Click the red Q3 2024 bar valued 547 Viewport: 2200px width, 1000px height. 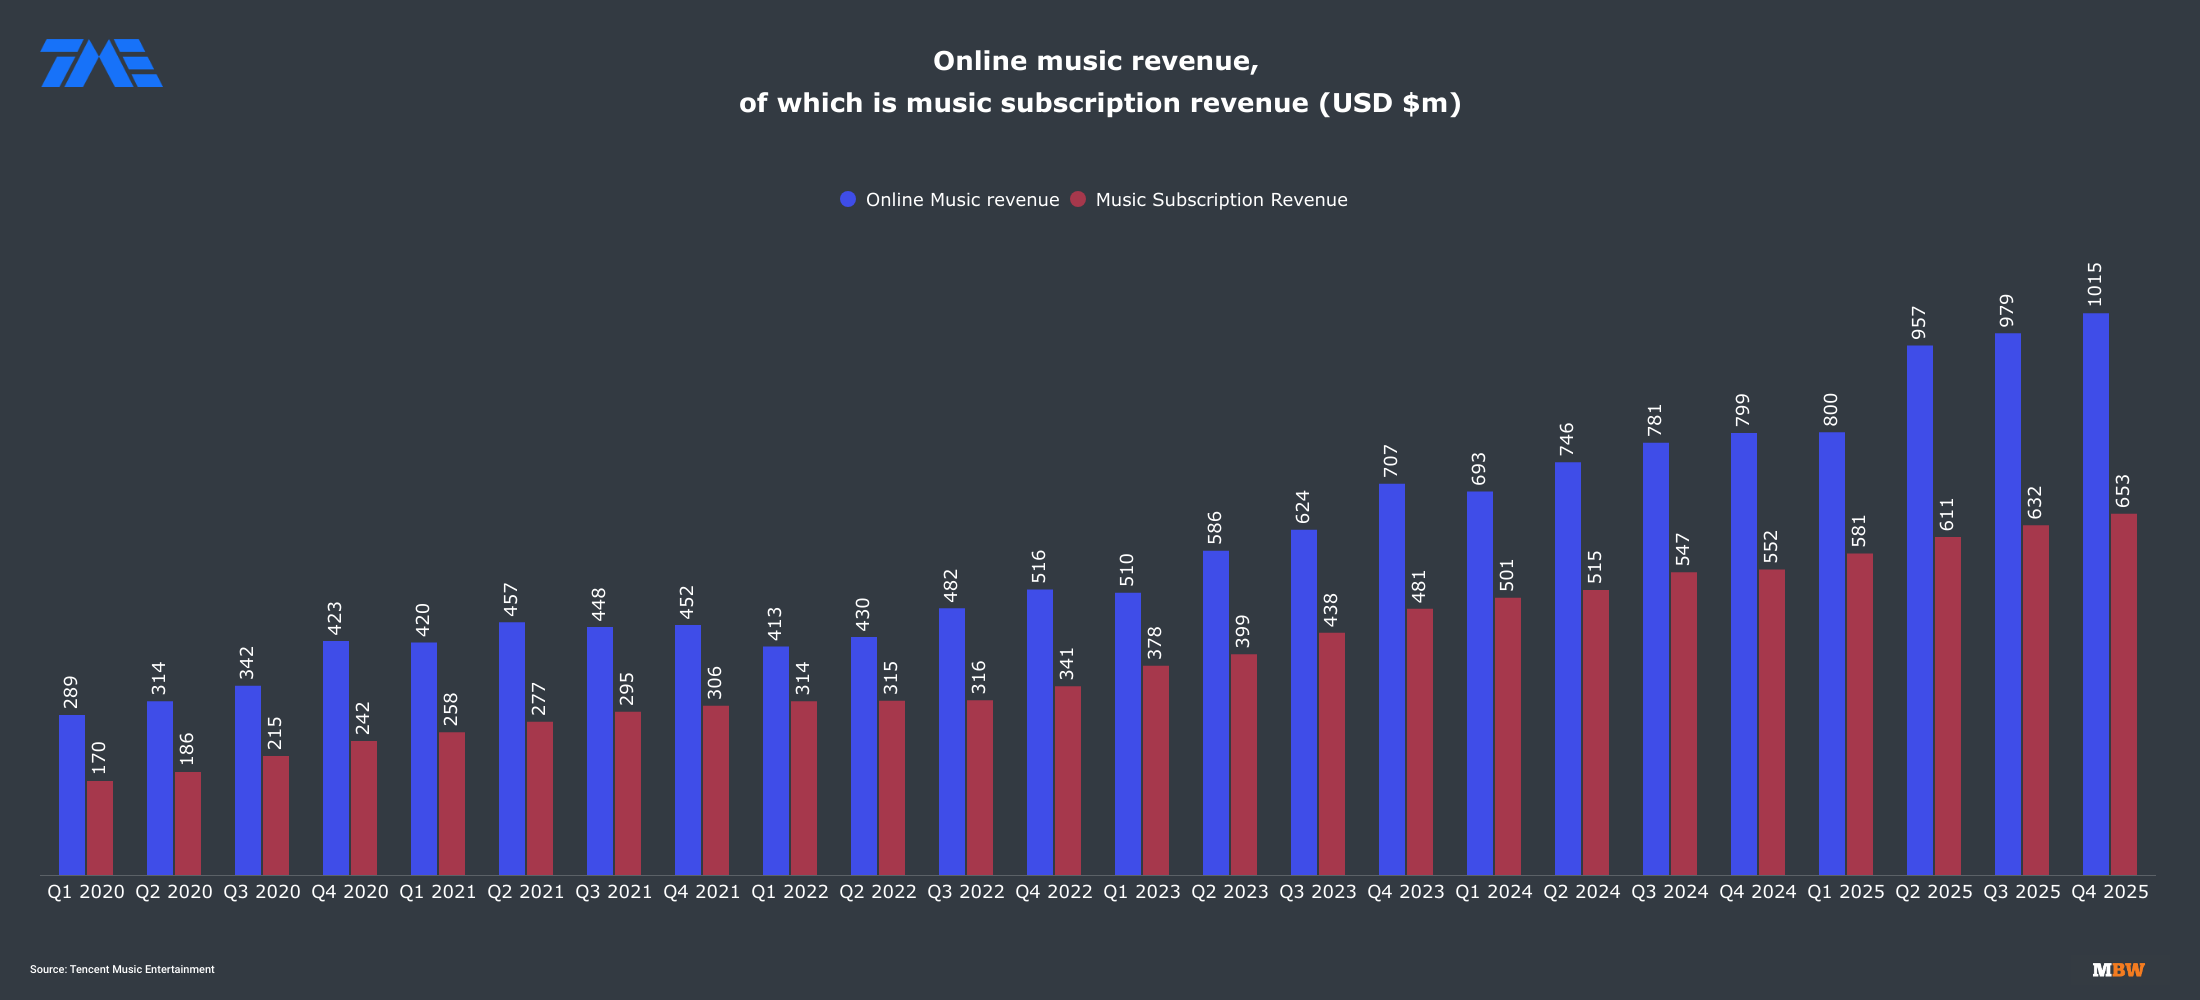[x=1683, y=723]
